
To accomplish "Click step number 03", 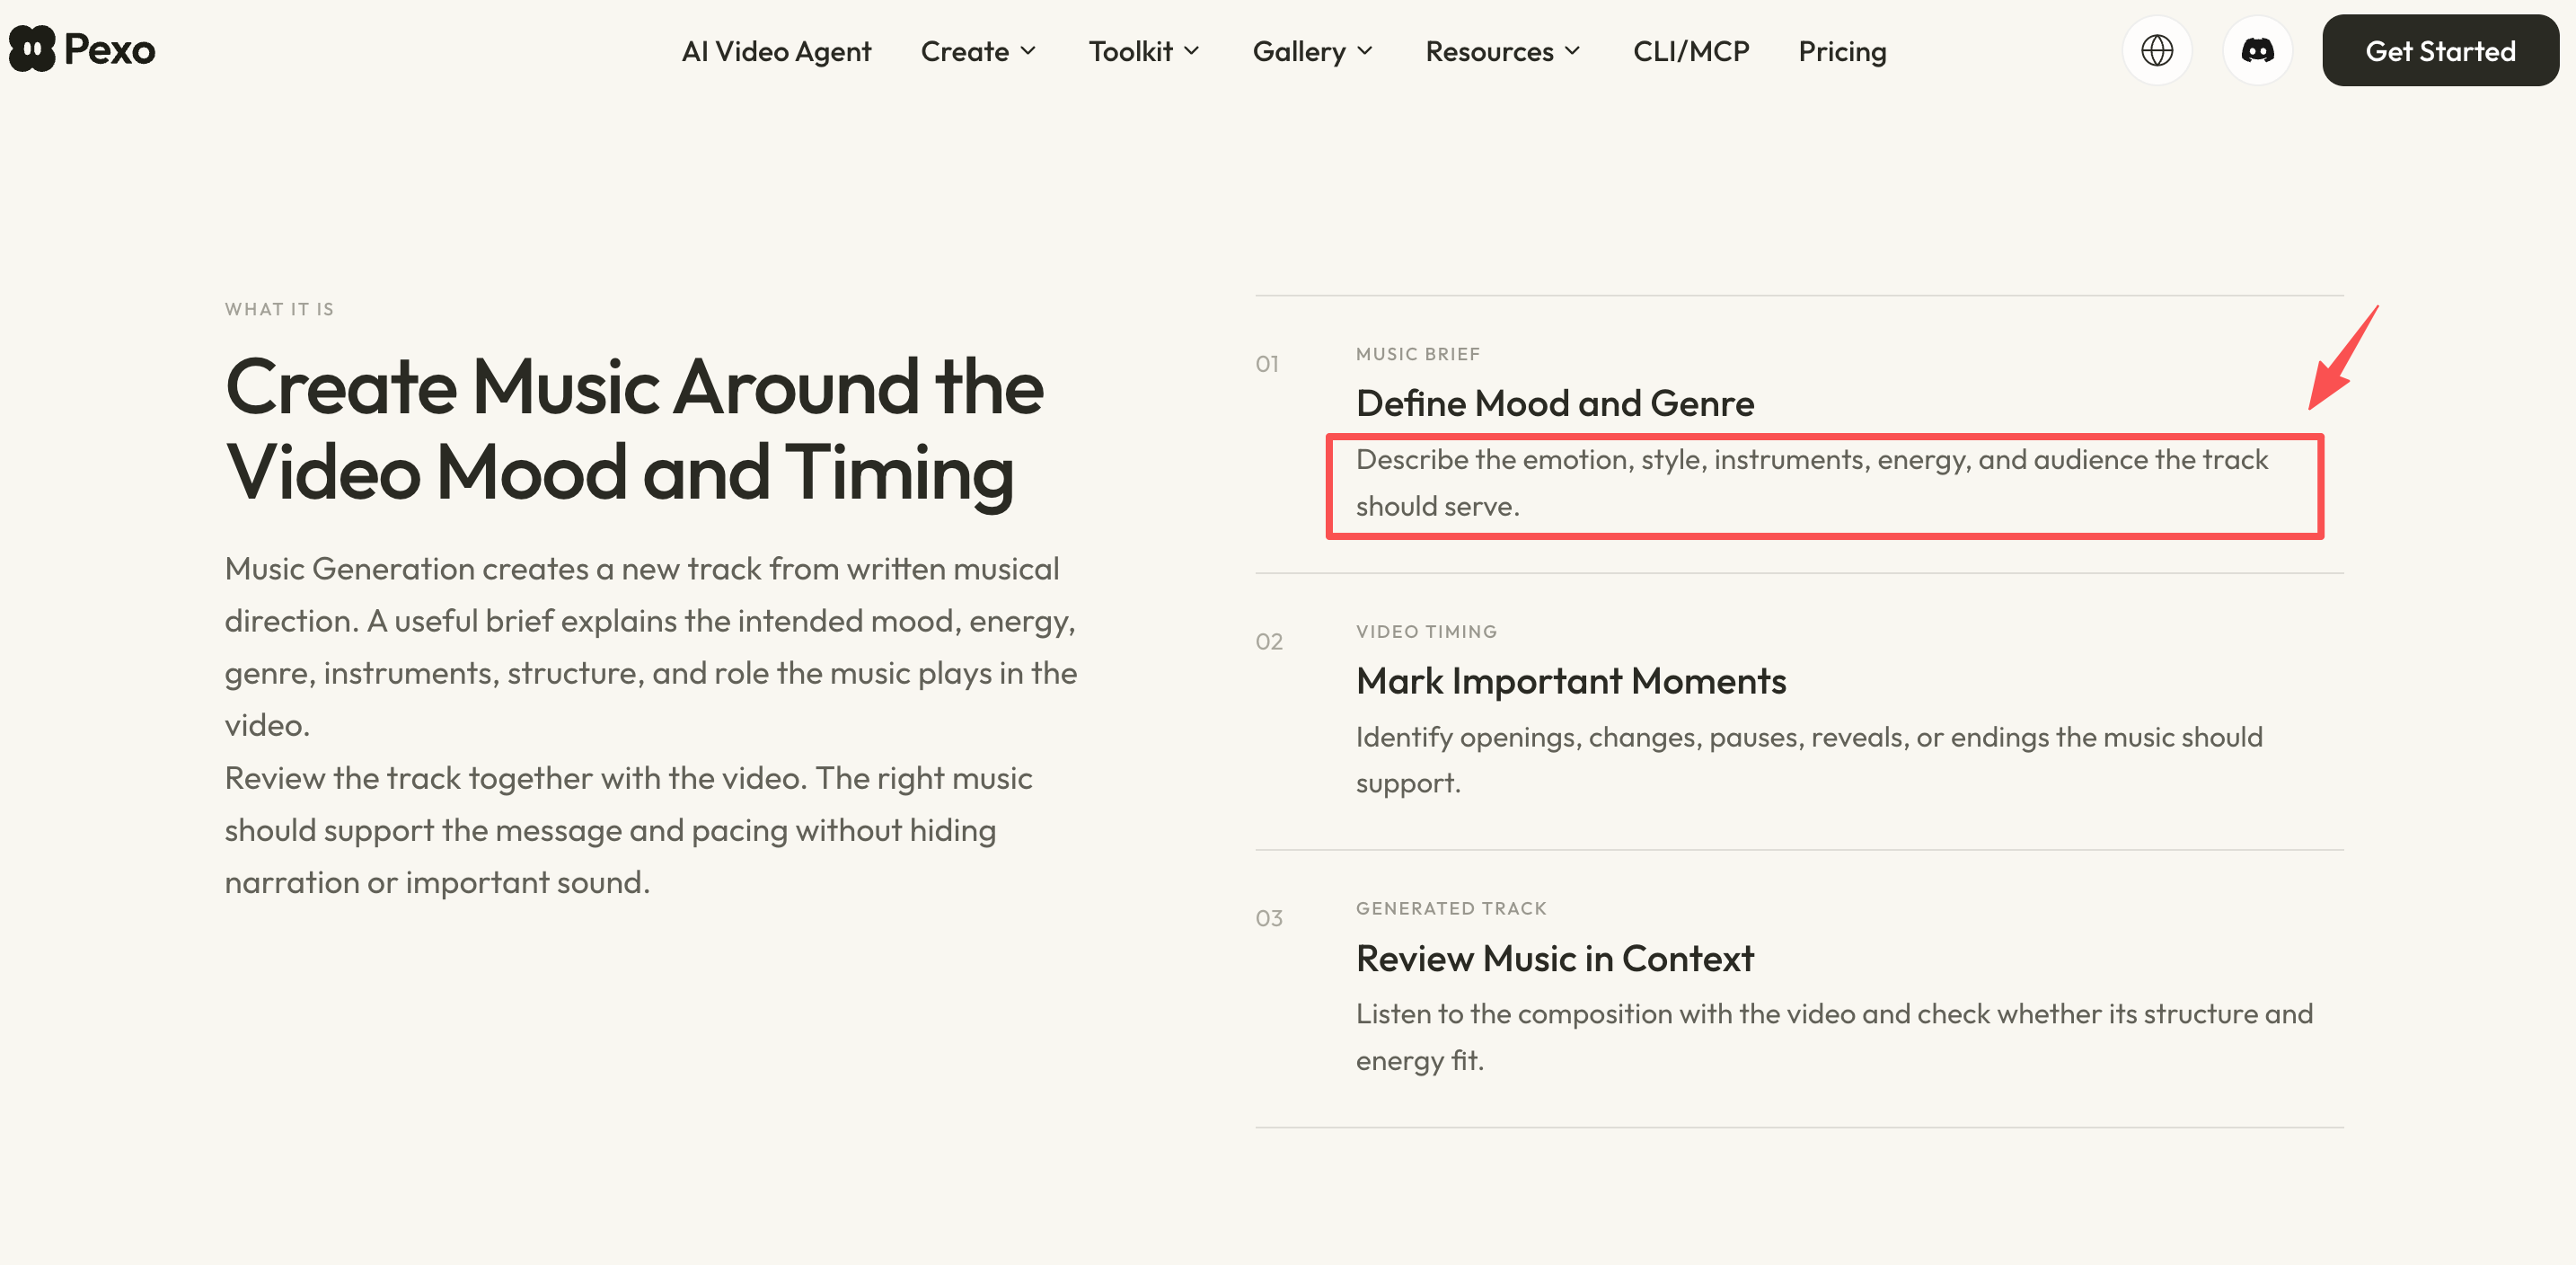I will click(x=1269, y=918).
